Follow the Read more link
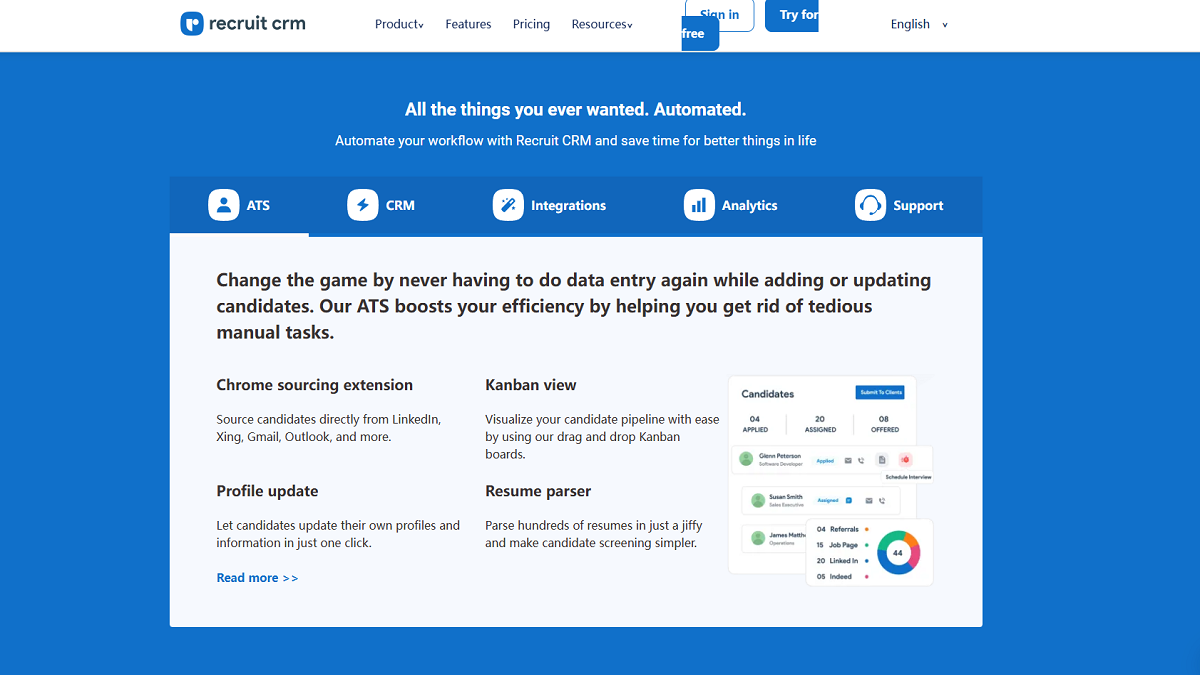This screenshot has width=1200, height=675. (x=256, y=577)
